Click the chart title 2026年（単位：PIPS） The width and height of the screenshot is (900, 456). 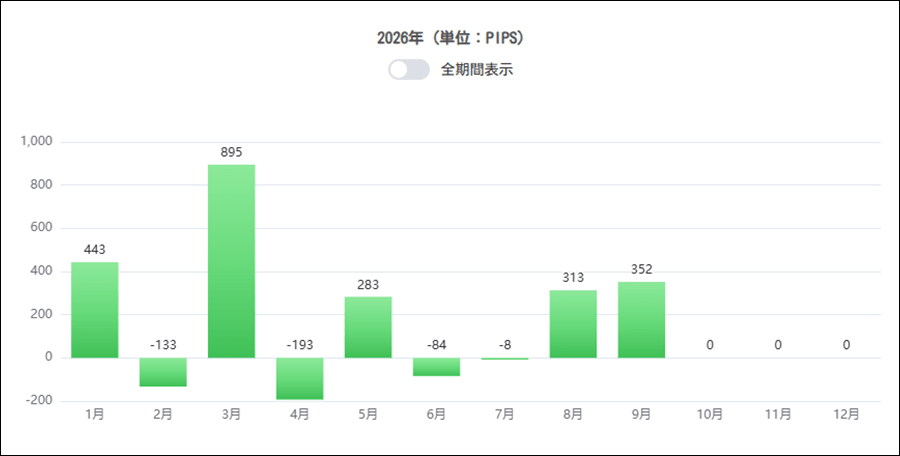click(451, 38)
